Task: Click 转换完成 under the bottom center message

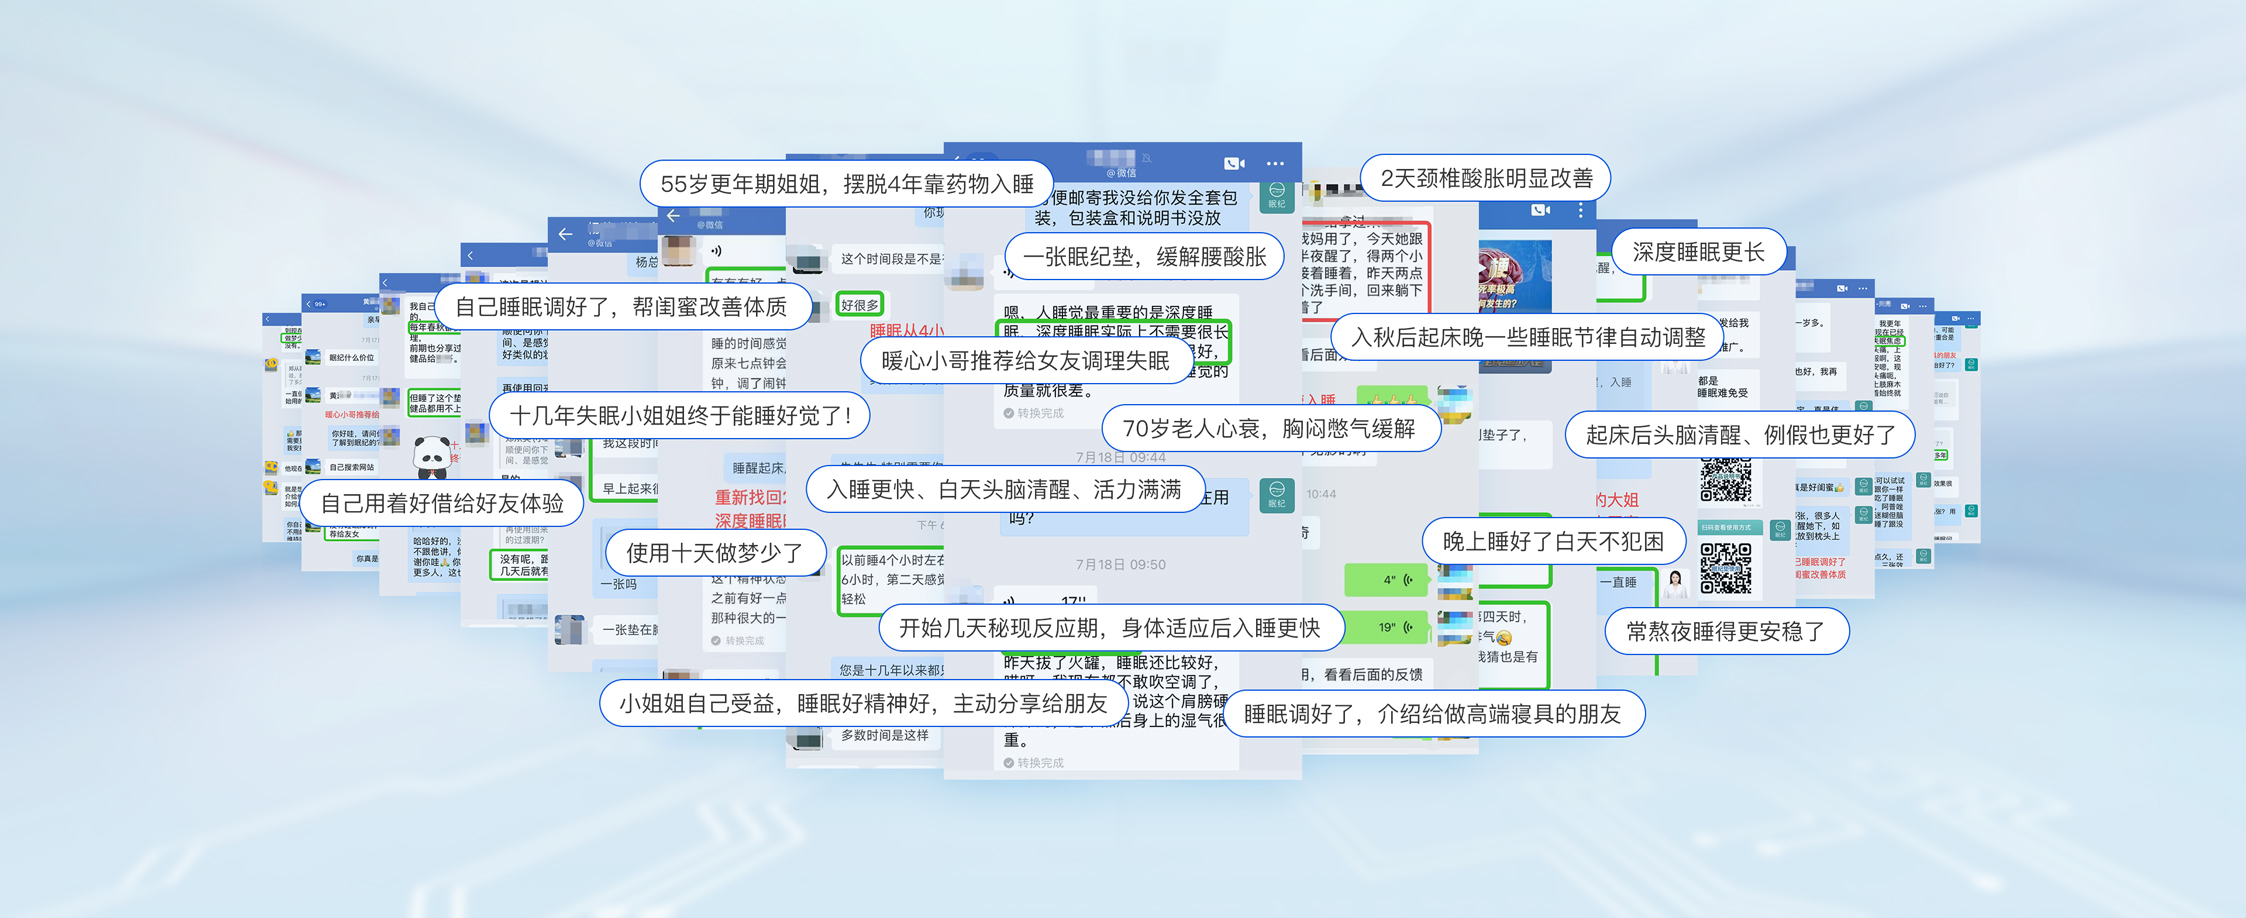Action: [x=1039, y=763]
